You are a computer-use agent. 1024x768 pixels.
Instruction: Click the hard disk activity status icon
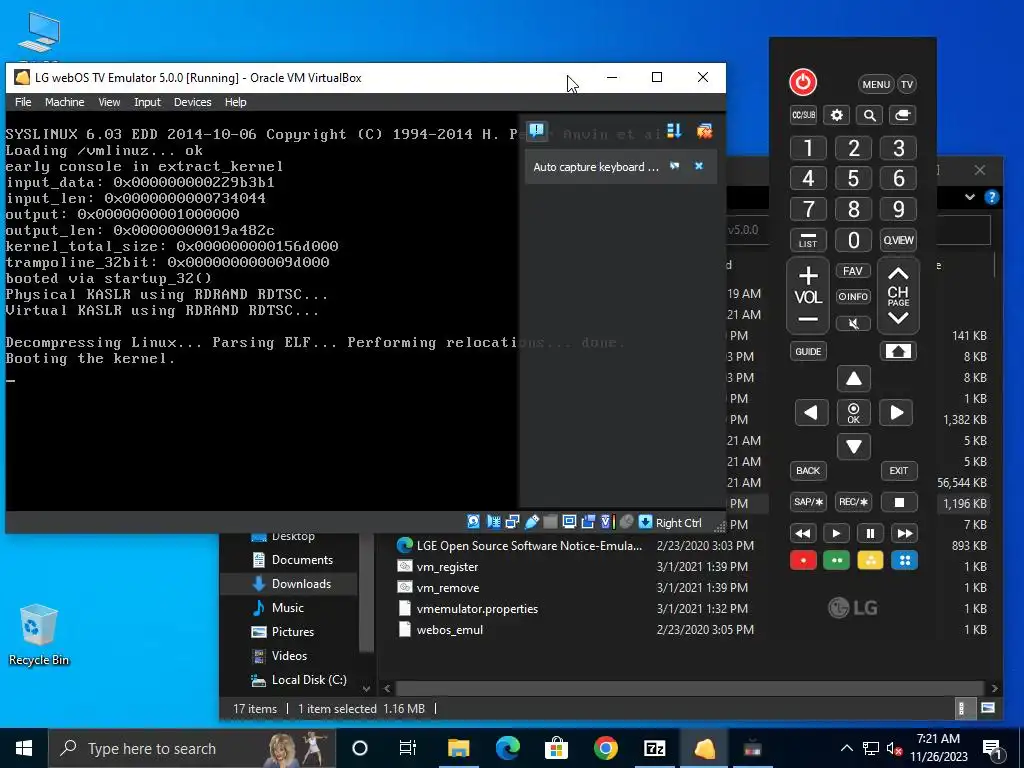pyautogui.click(x=473, y=522)
